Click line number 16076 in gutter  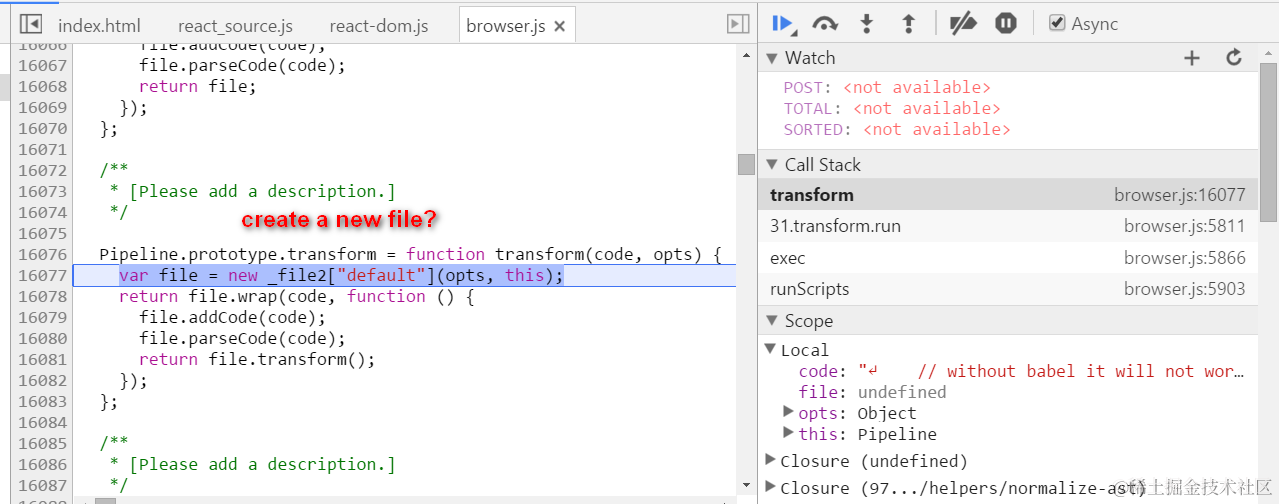[x=43, y=254]
